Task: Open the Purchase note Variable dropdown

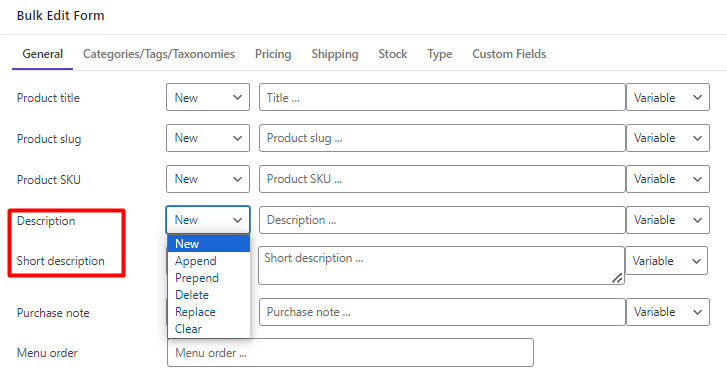Action: click(668, 312)
